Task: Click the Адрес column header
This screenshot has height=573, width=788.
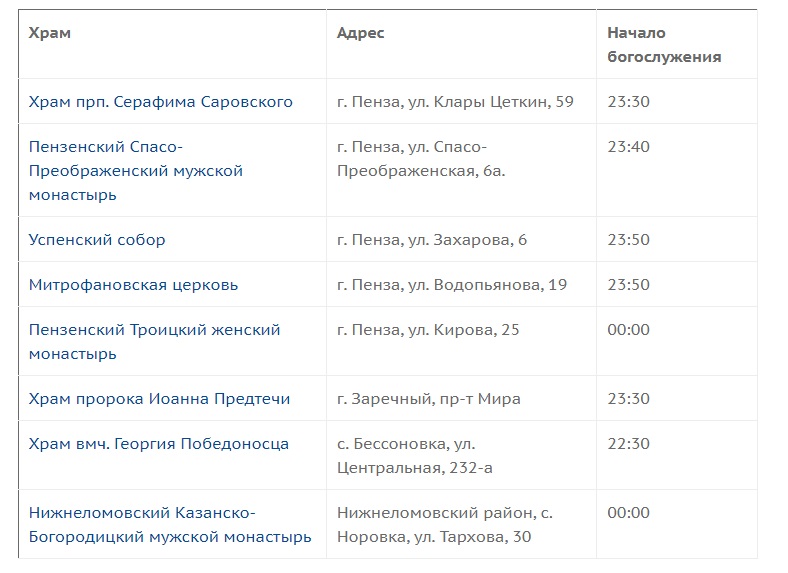Action: tap(360, 33)
